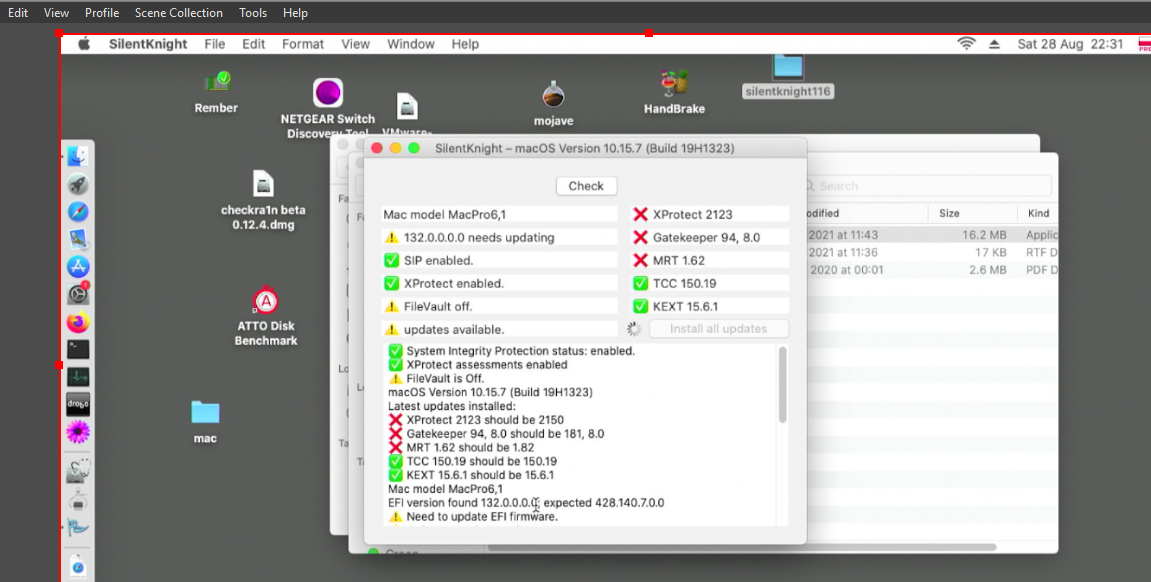Viewport: 1151px width, 582px height.
Task: Open the App Store Dock icon
Action: (x=78, y=266)
